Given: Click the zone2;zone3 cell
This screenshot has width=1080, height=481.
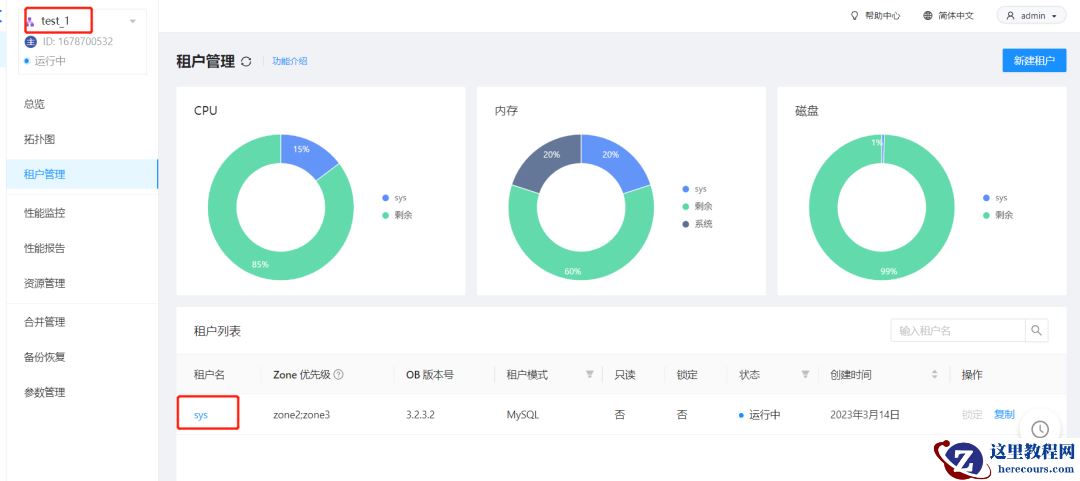Looking at the screenshot, I should [x=302, y=415].
